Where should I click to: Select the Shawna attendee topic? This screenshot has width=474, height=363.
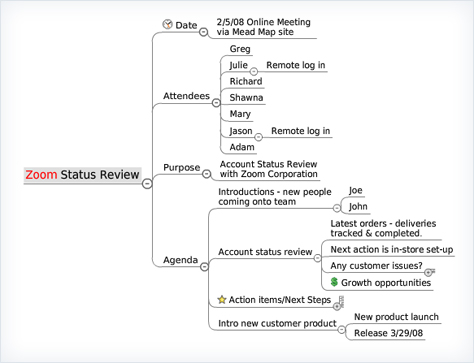tap(246, 98)
